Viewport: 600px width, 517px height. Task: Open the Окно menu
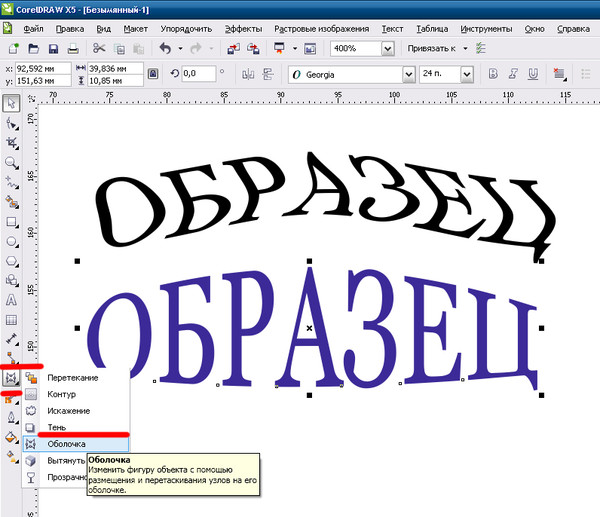point(535,29)
